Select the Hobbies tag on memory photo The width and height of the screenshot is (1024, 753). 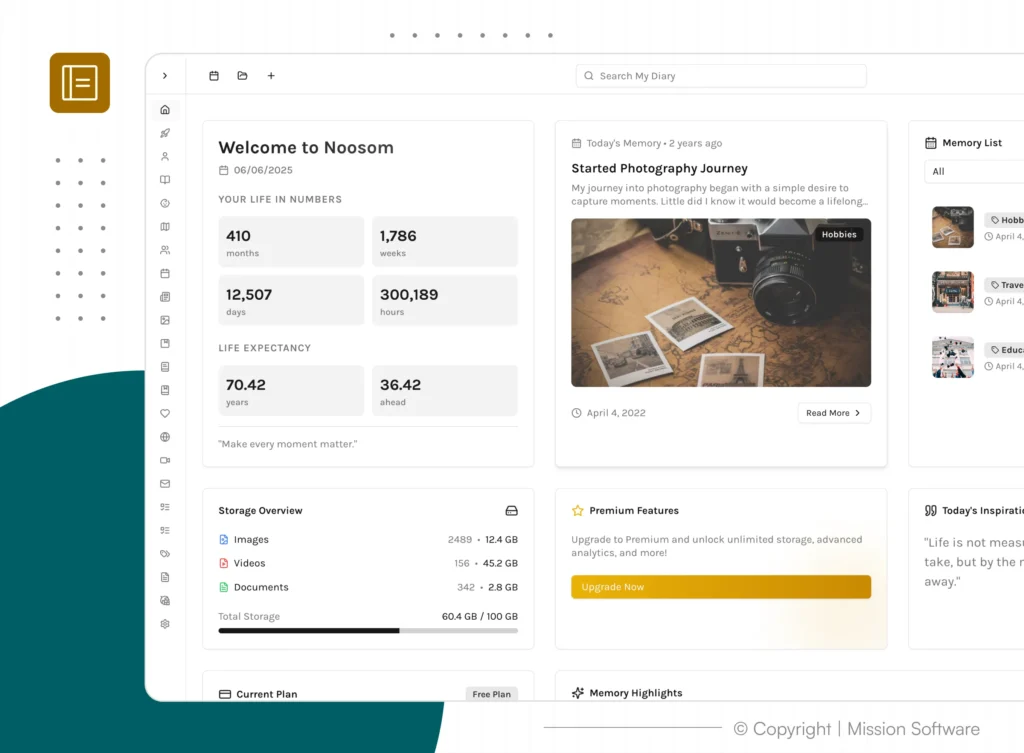839,234
